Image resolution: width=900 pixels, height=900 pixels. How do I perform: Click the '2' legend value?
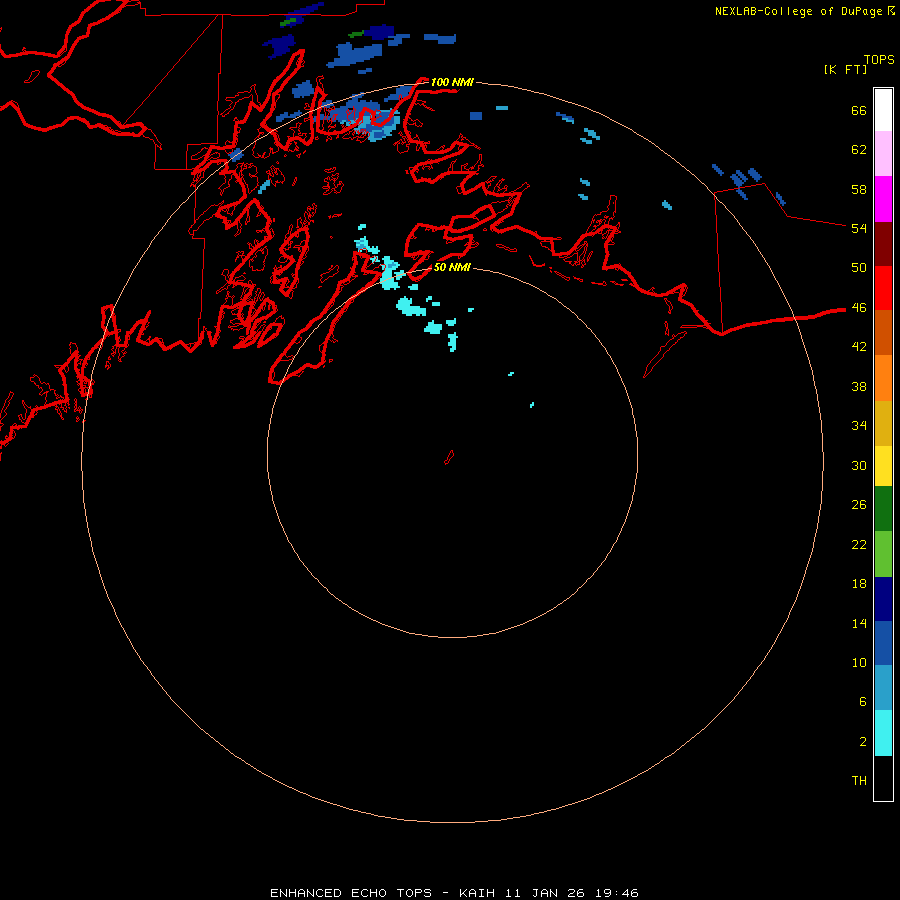[862, 742]
